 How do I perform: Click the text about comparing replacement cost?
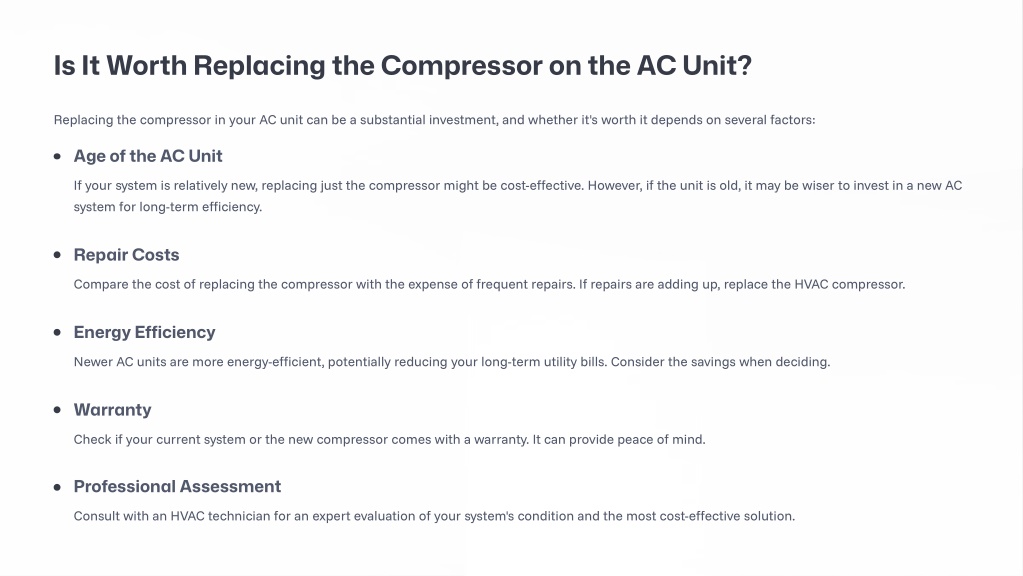[489, 284]
